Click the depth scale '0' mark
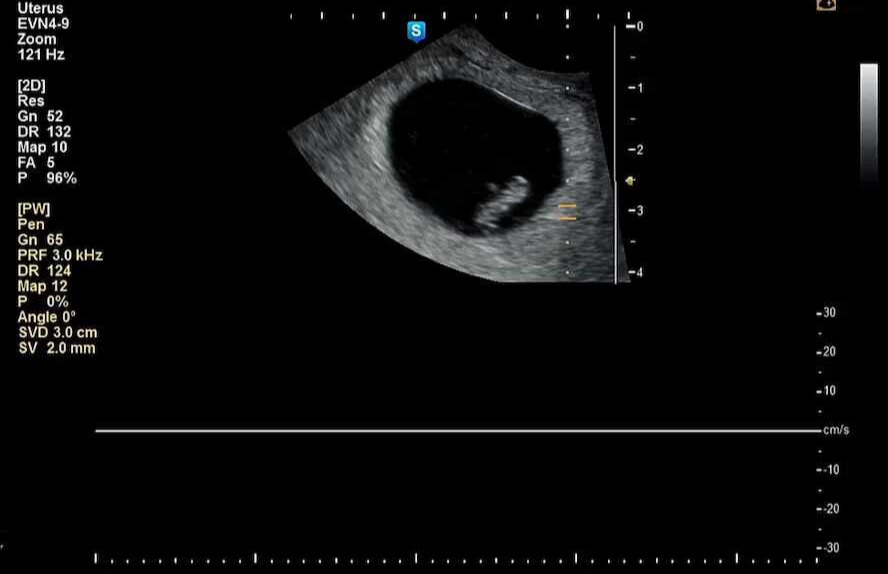The height and width of the screenshot is (574, 888). (635, 26)
